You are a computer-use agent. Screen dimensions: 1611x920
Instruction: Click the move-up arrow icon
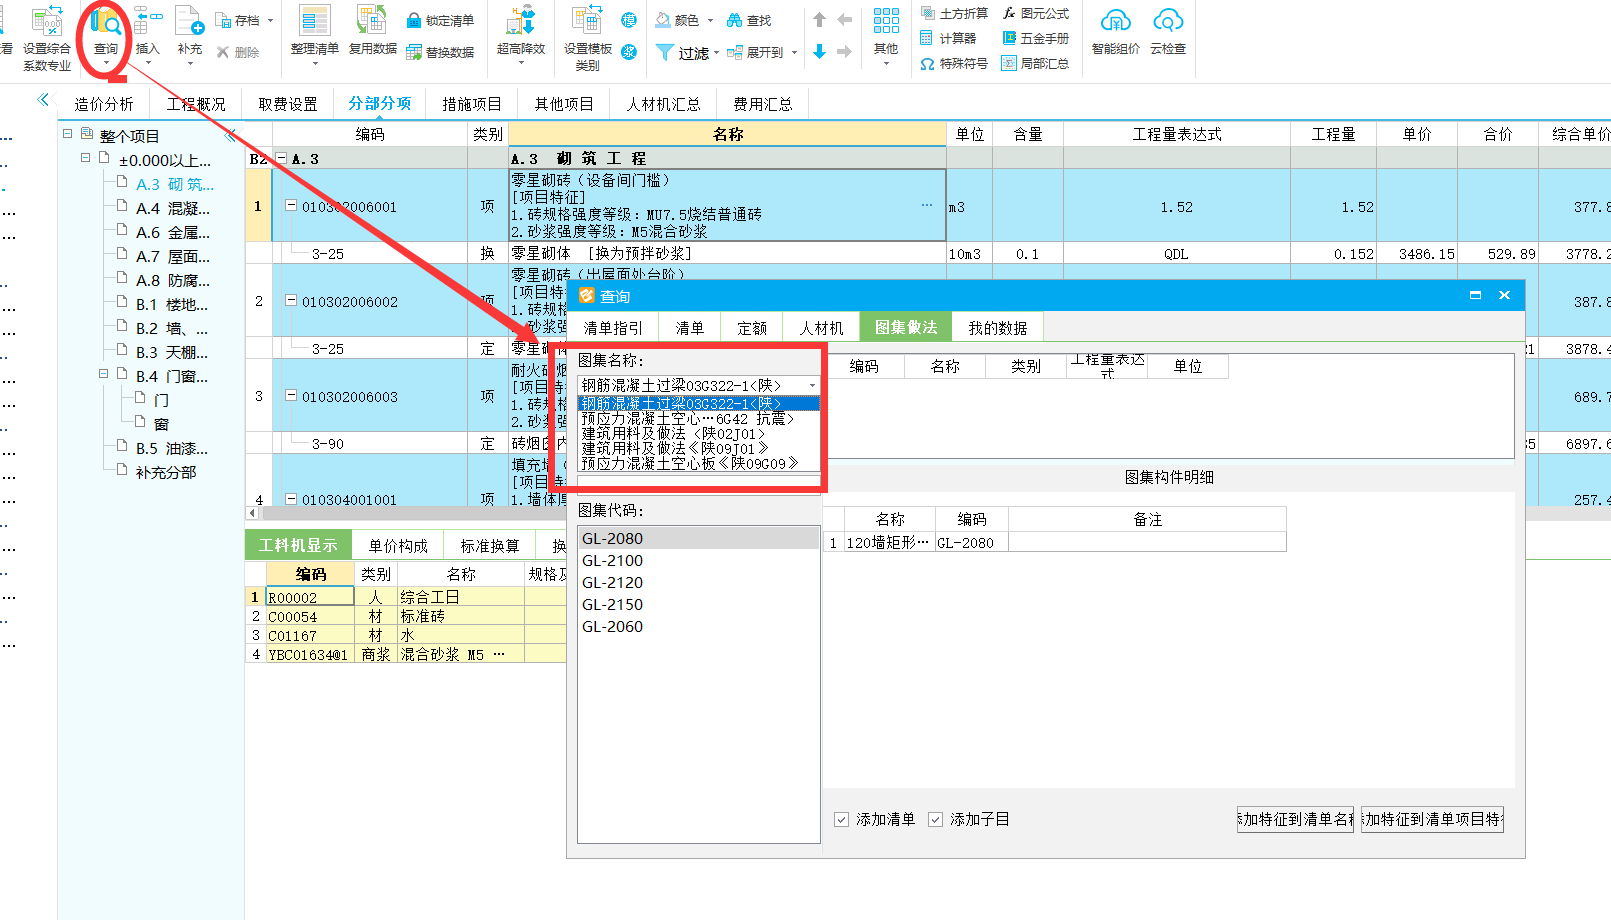819,20
